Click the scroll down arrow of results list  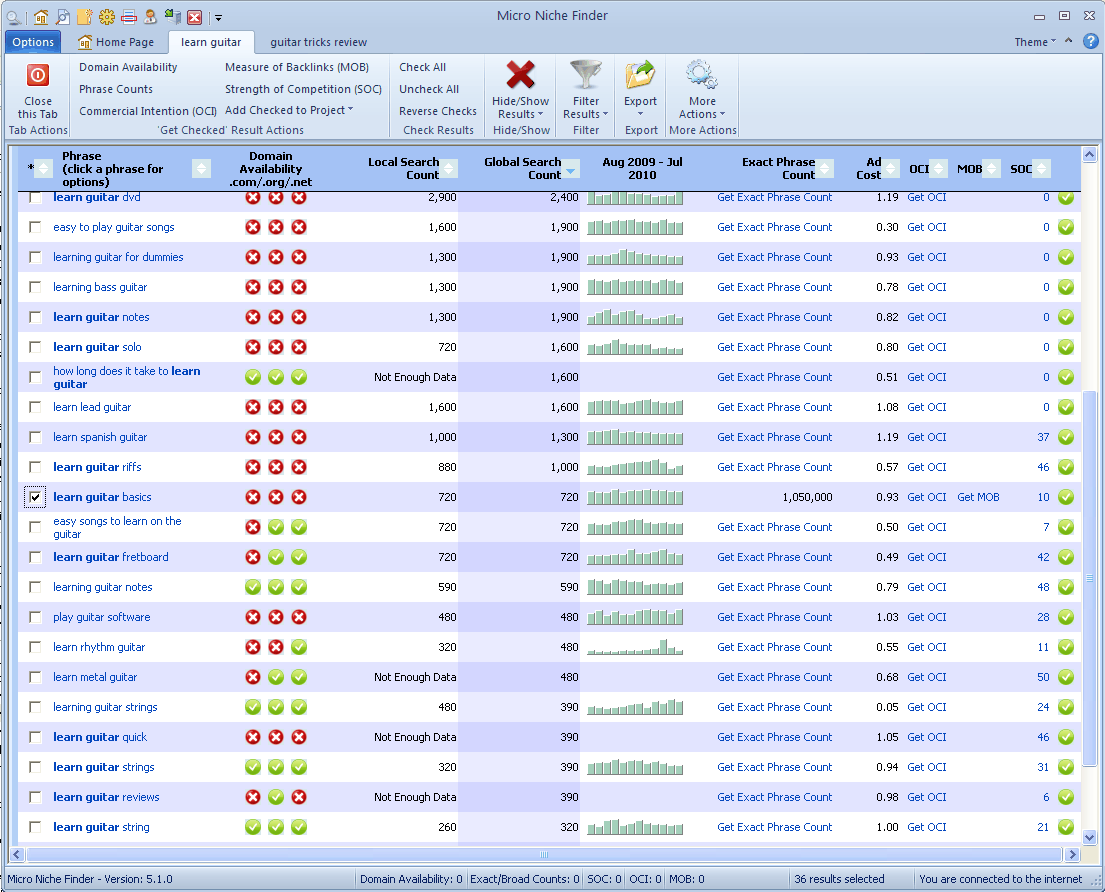pyautogui.click(x=1089, y=837)
